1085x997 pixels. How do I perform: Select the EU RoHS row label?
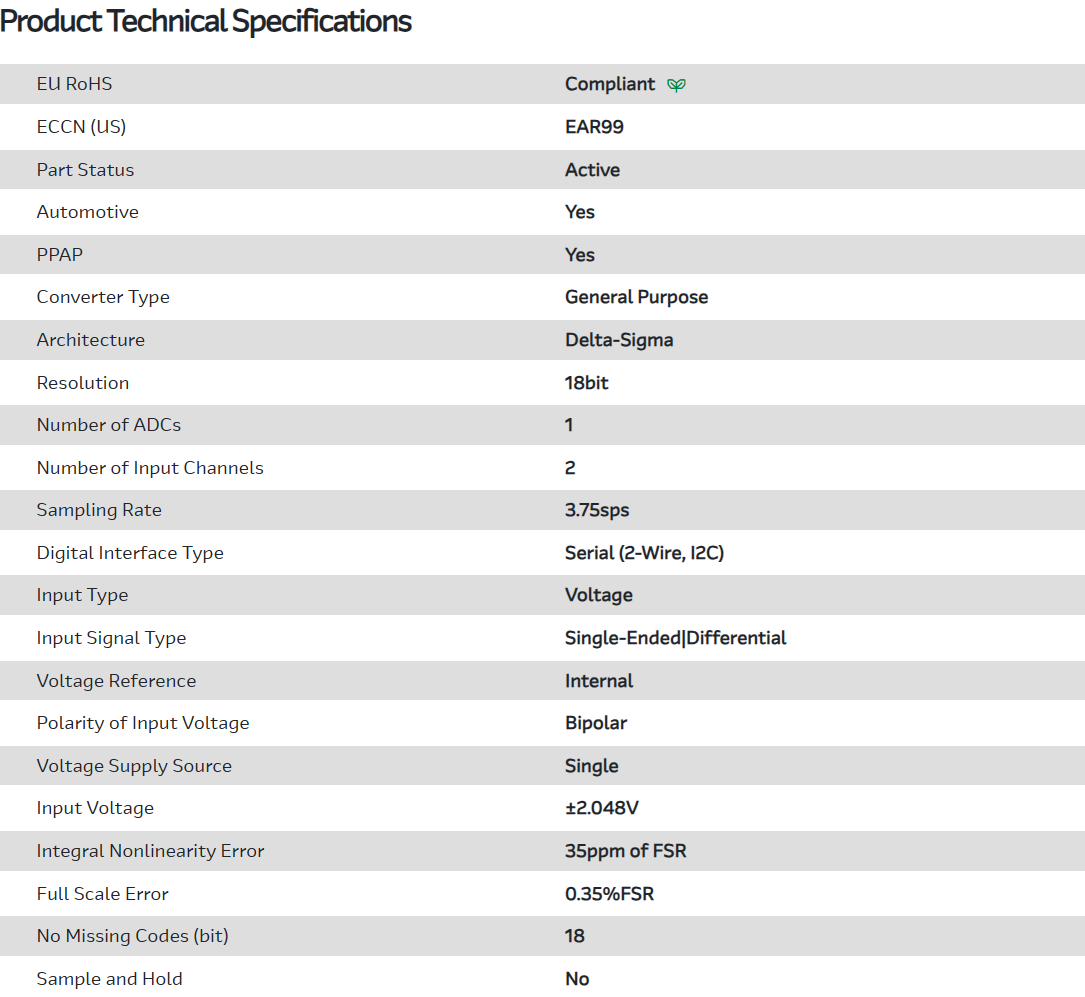click(x=74, y=84)
